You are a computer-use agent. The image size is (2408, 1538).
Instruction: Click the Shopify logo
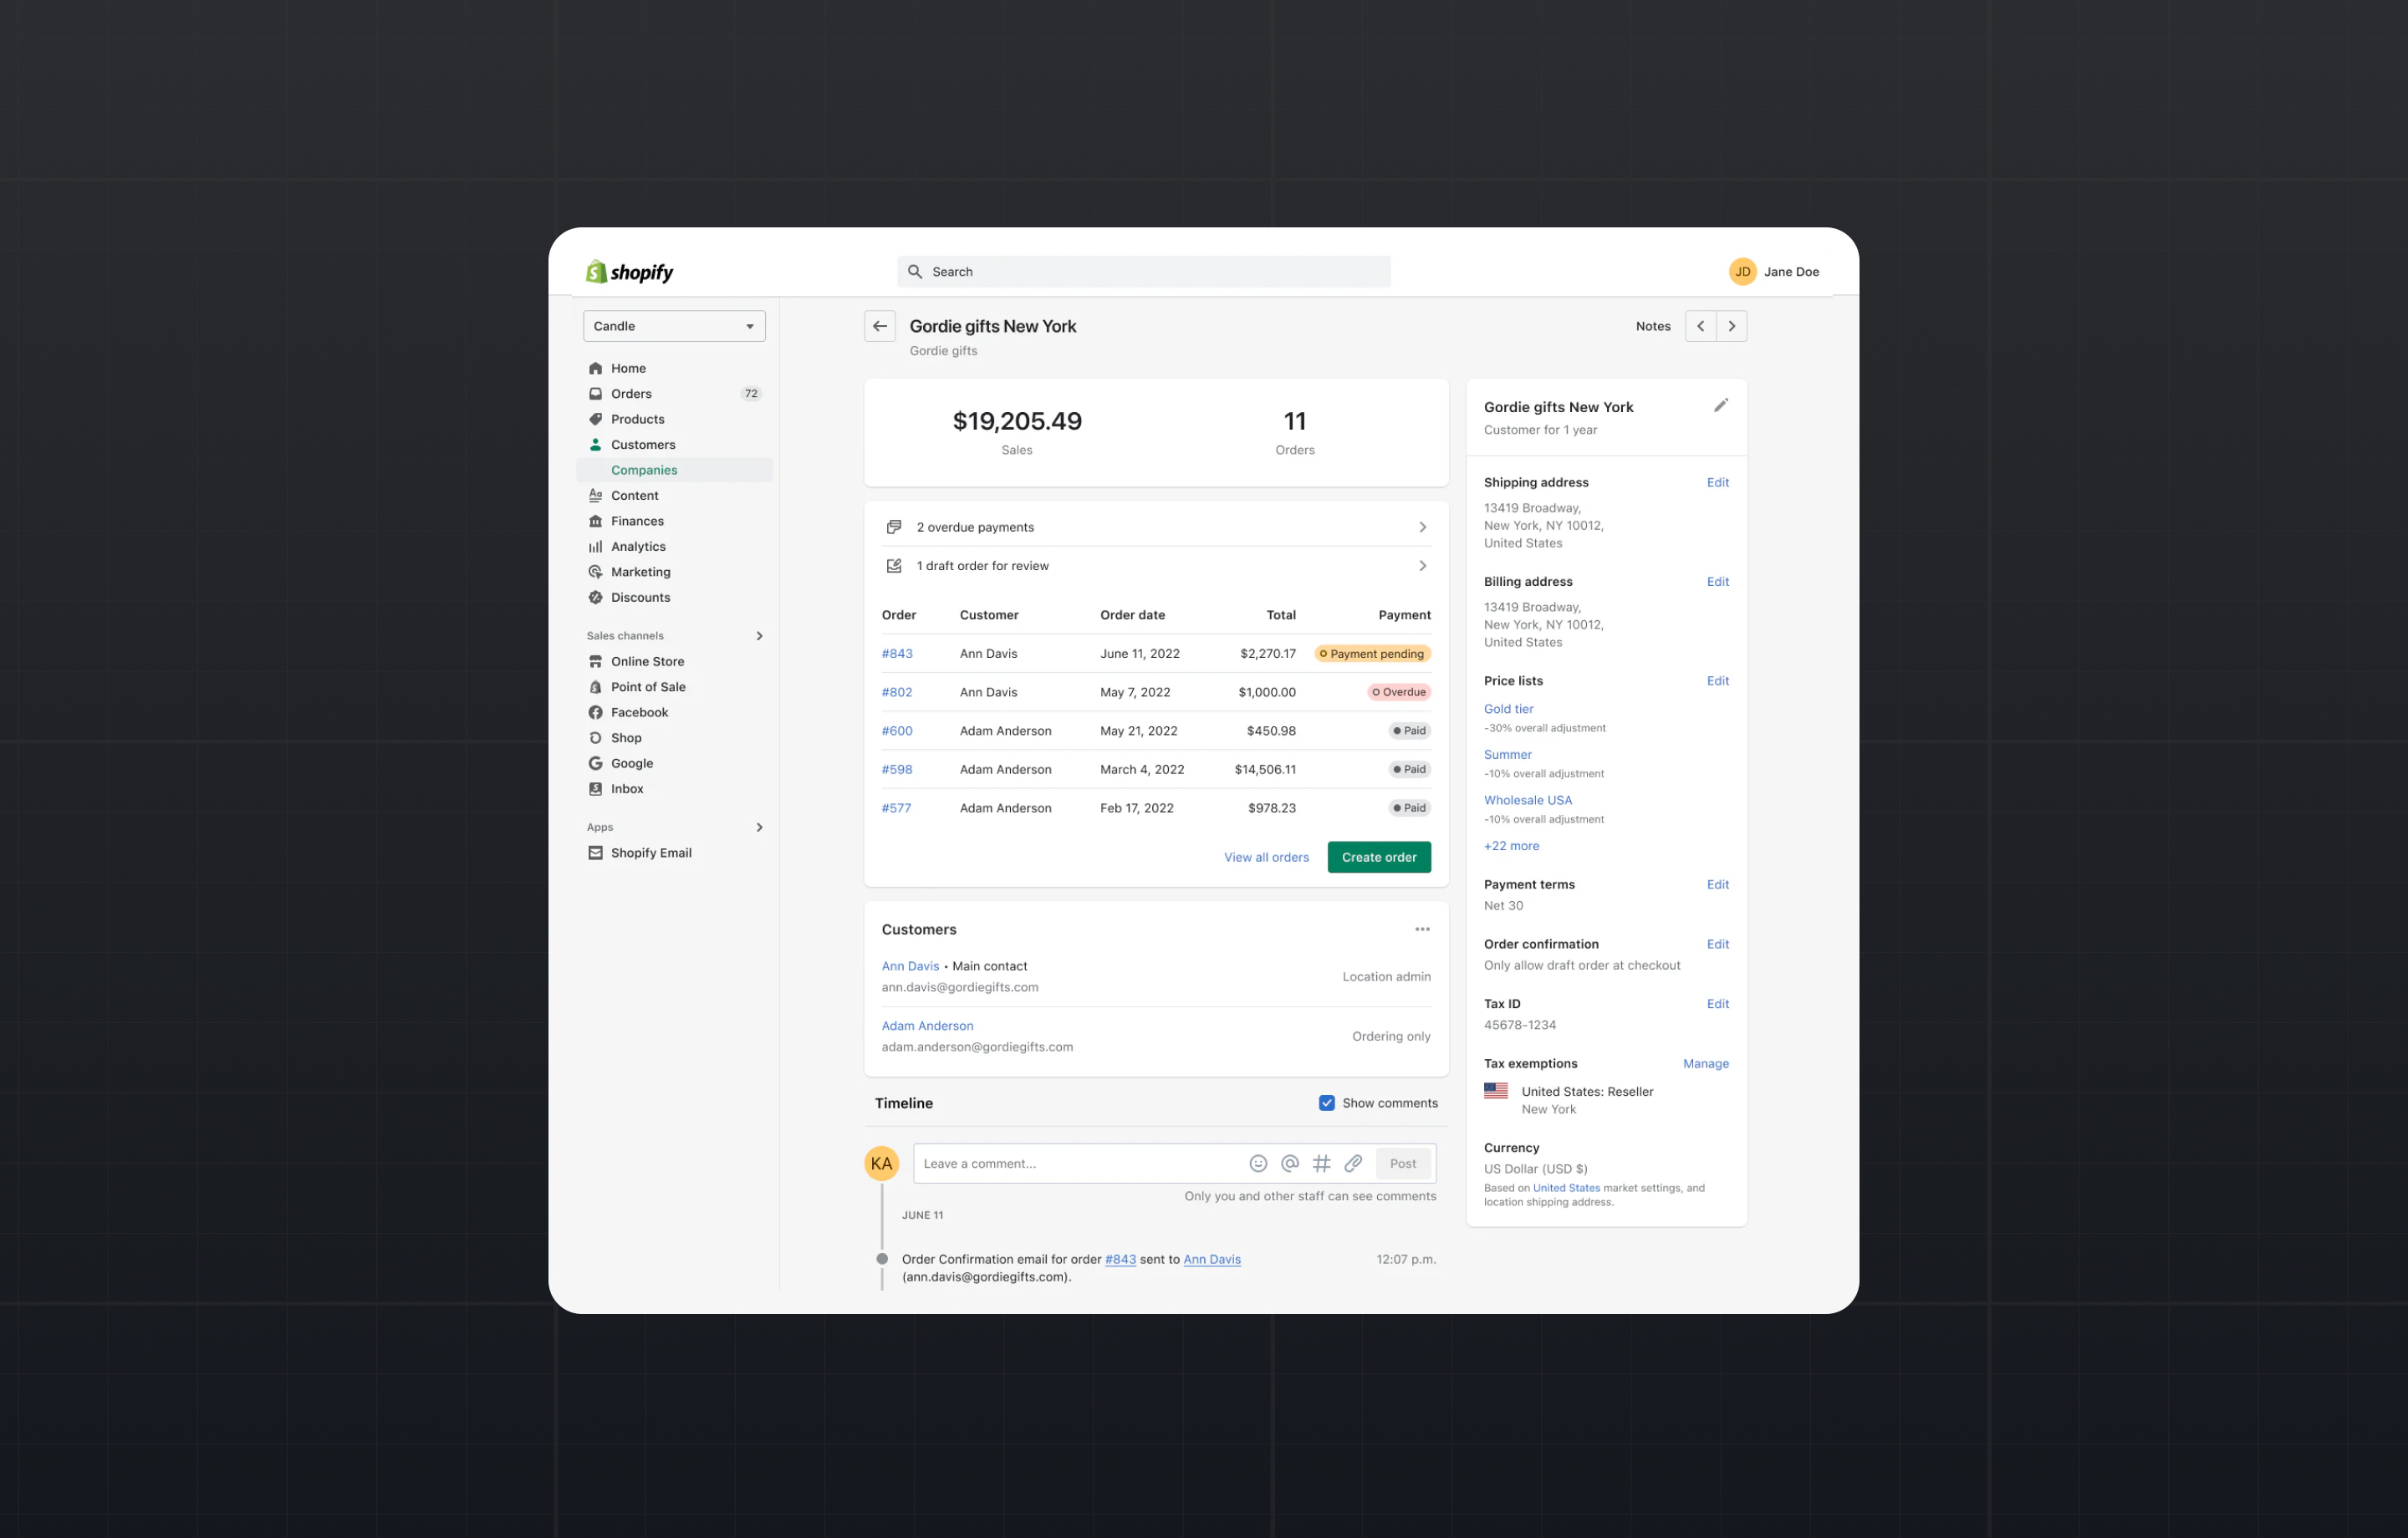(x=629, y=272)
